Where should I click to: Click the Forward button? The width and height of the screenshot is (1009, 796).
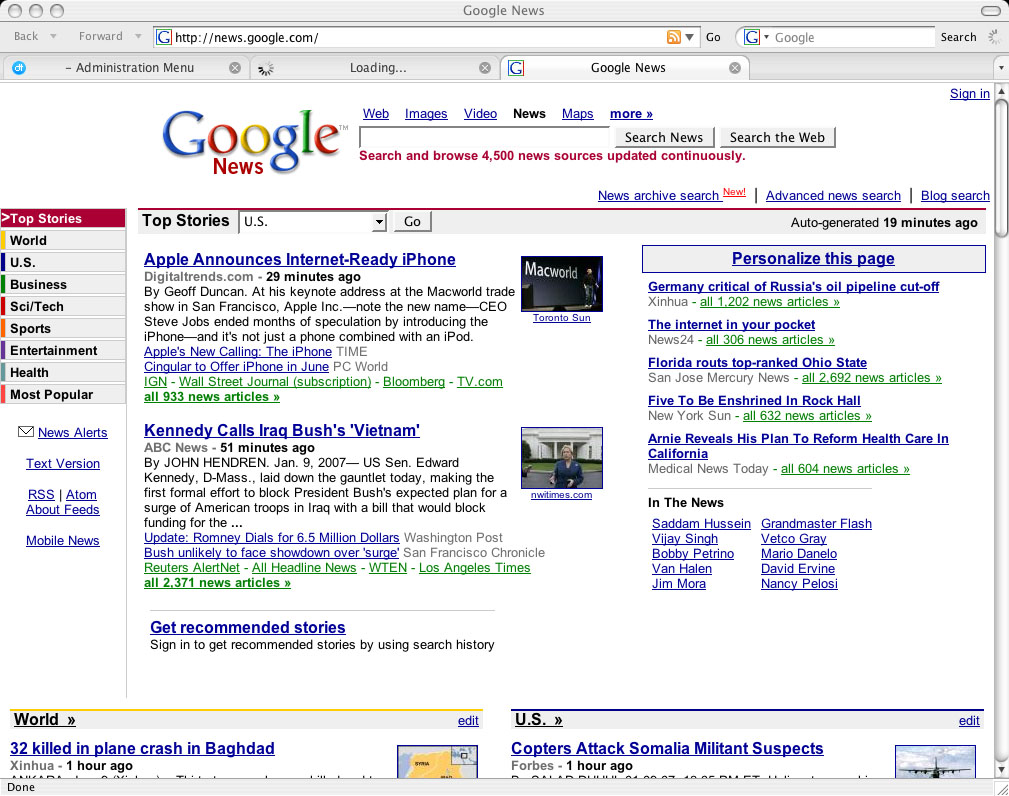(100, 37)
